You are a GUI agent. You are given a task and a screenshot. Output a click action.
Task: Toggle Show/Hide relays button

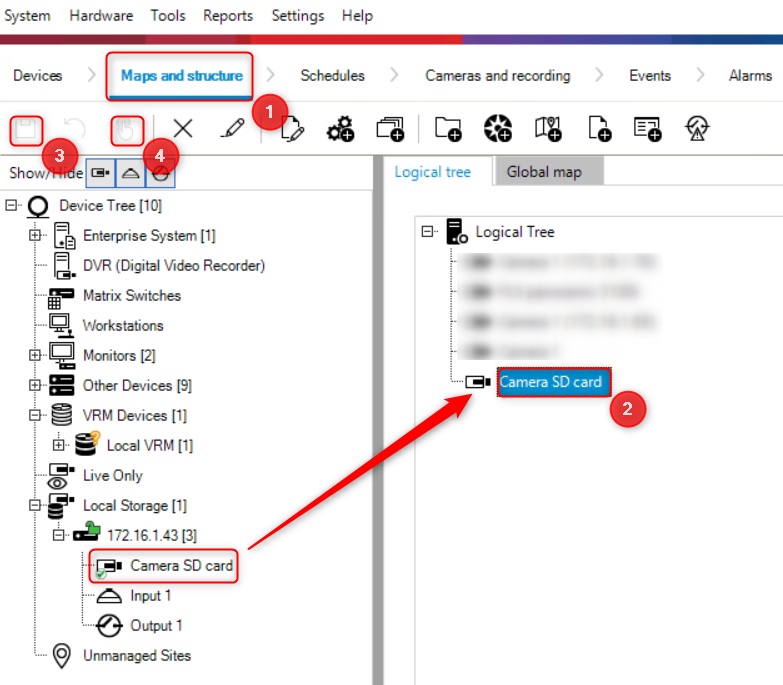tap(160, 174)
